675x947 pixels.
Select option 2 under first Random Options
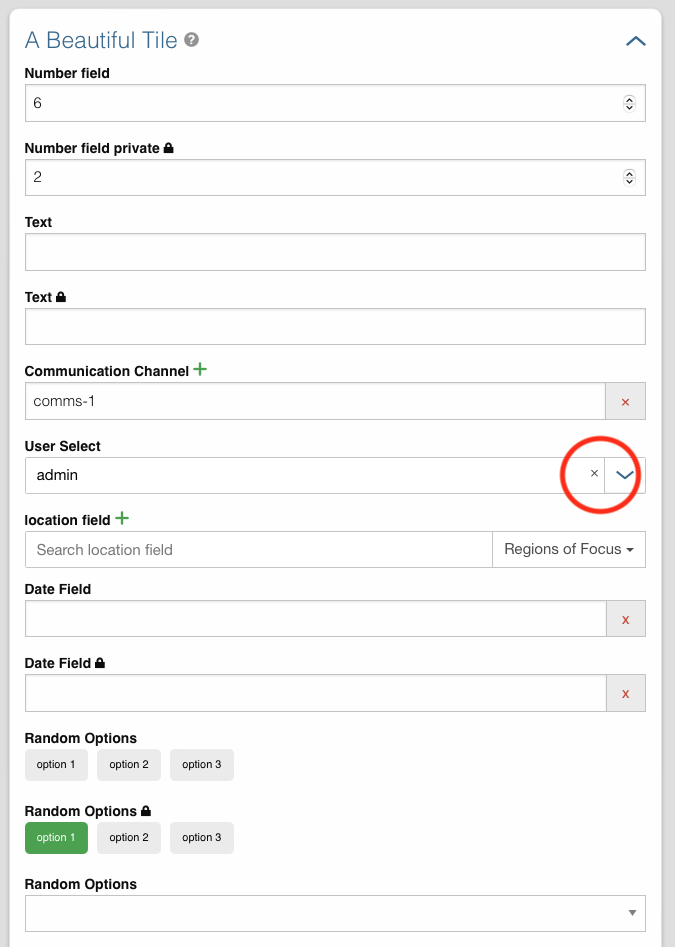129,765
